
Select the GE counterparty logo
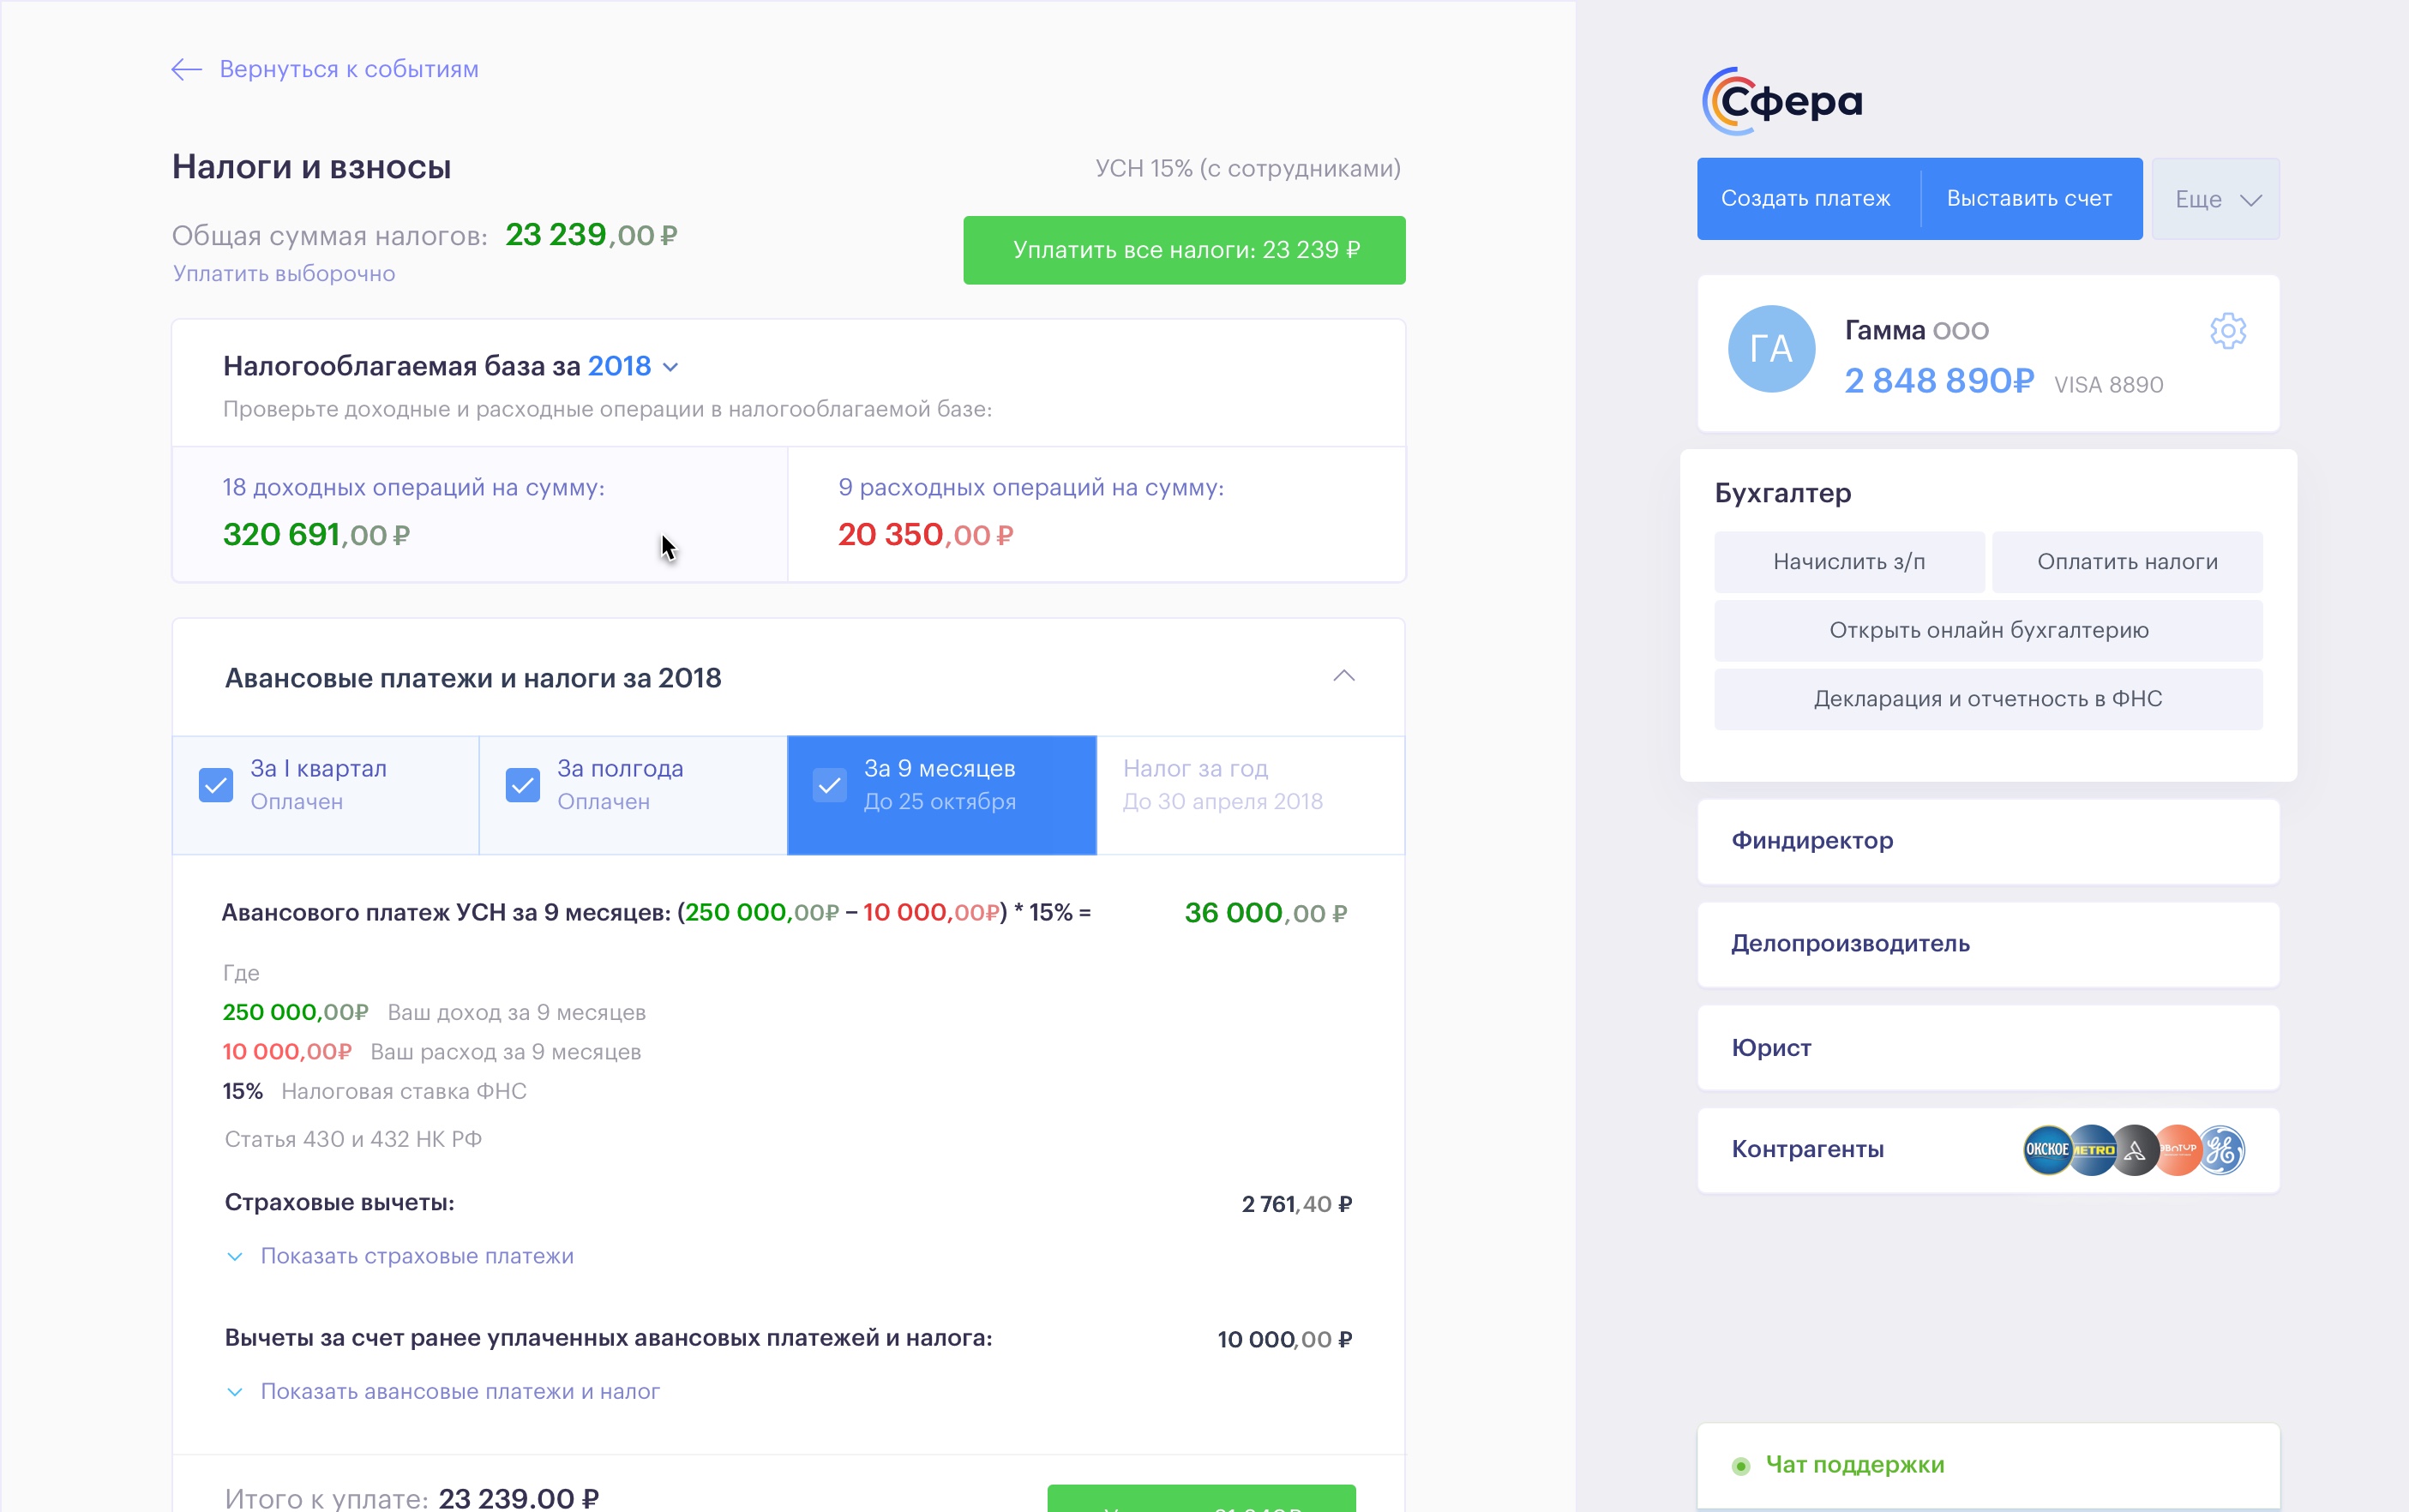2223,1150
